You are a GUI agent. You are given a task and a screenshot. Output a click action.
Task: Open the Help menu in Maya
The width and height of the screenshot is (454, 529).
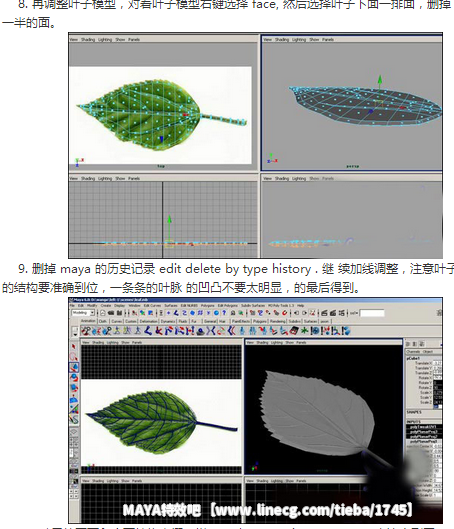click(x=301, y=306)
